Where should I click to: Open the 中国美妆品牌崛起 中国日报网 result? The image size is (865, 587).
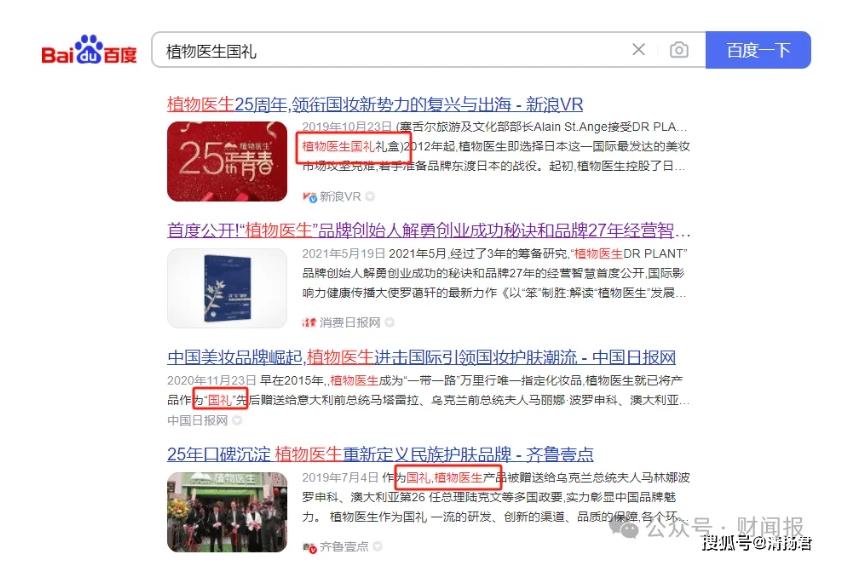[x=421, y=357]
